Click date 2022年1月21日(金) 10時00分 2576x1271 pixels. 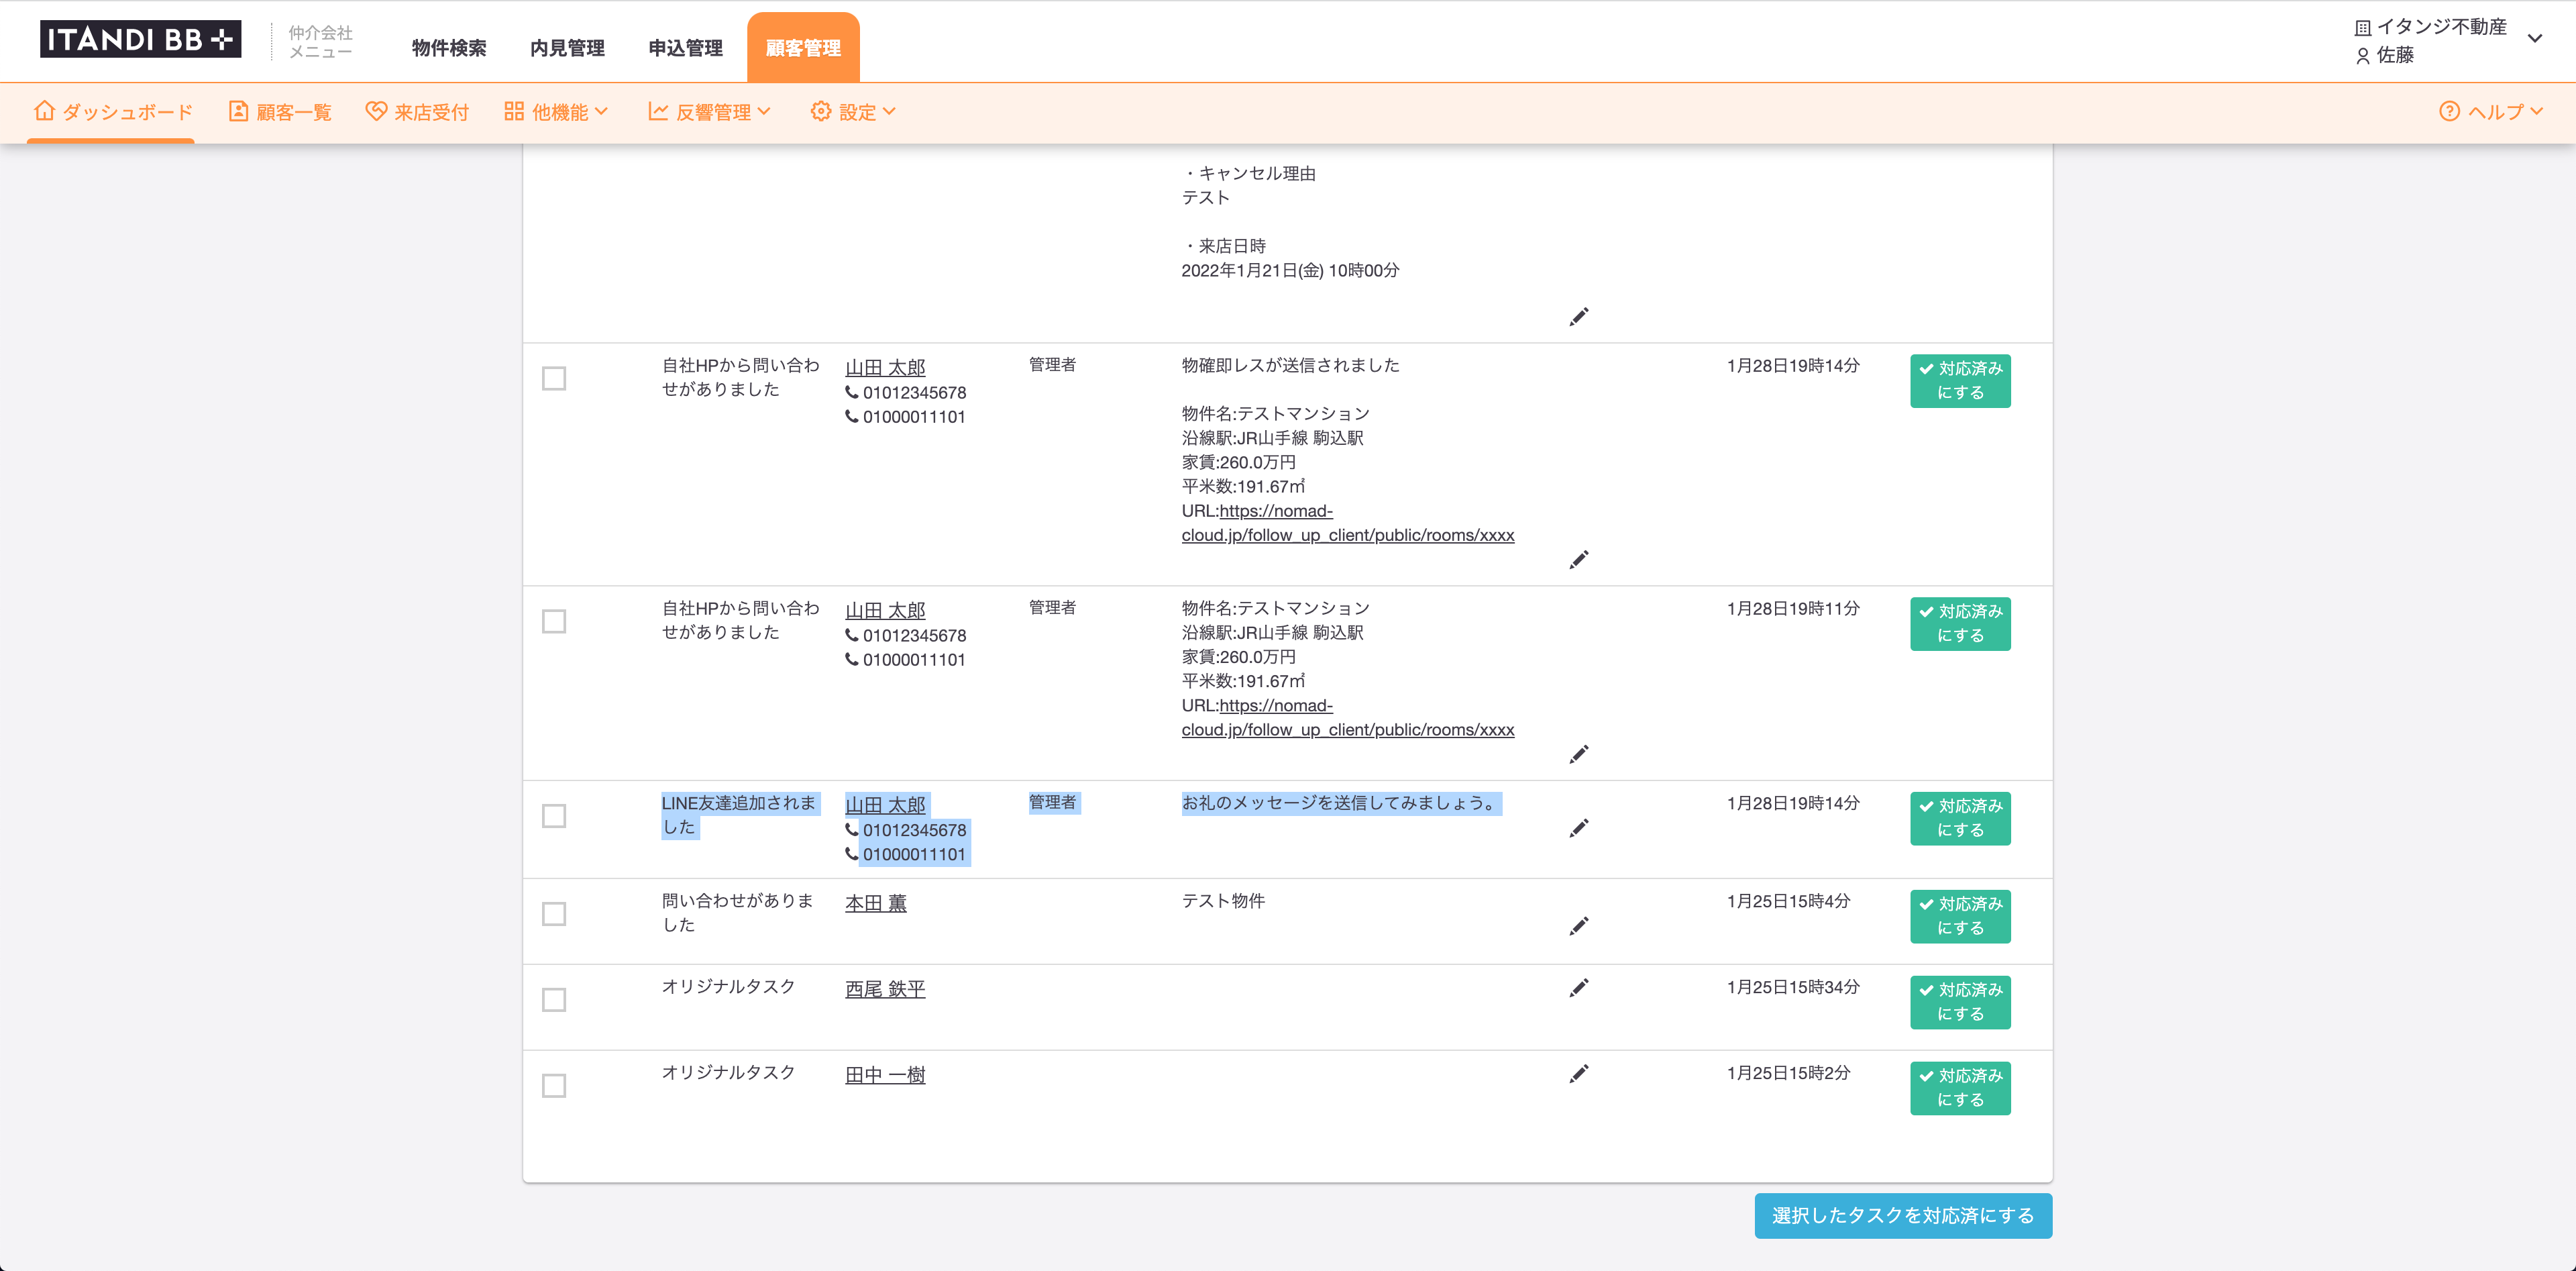point(1290,270)
